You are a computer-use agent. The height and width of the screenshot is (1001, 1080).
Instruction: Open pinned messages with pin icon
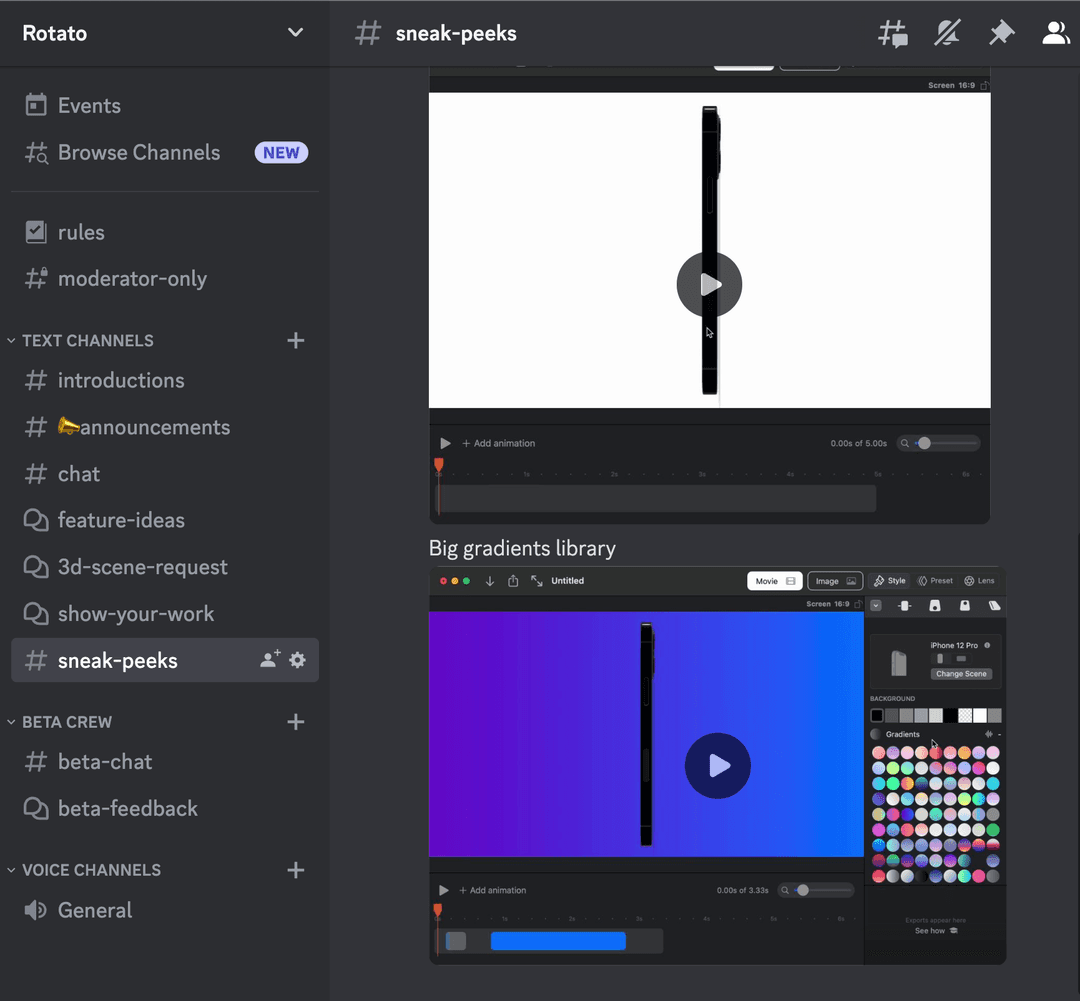[1001, 33]
